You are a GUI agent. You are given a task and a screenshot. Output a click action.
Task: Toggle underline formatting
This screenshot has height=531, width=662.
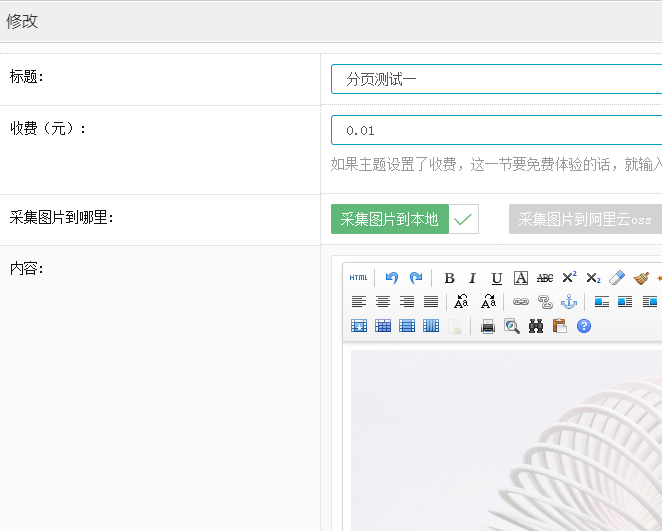pos(497,278)
